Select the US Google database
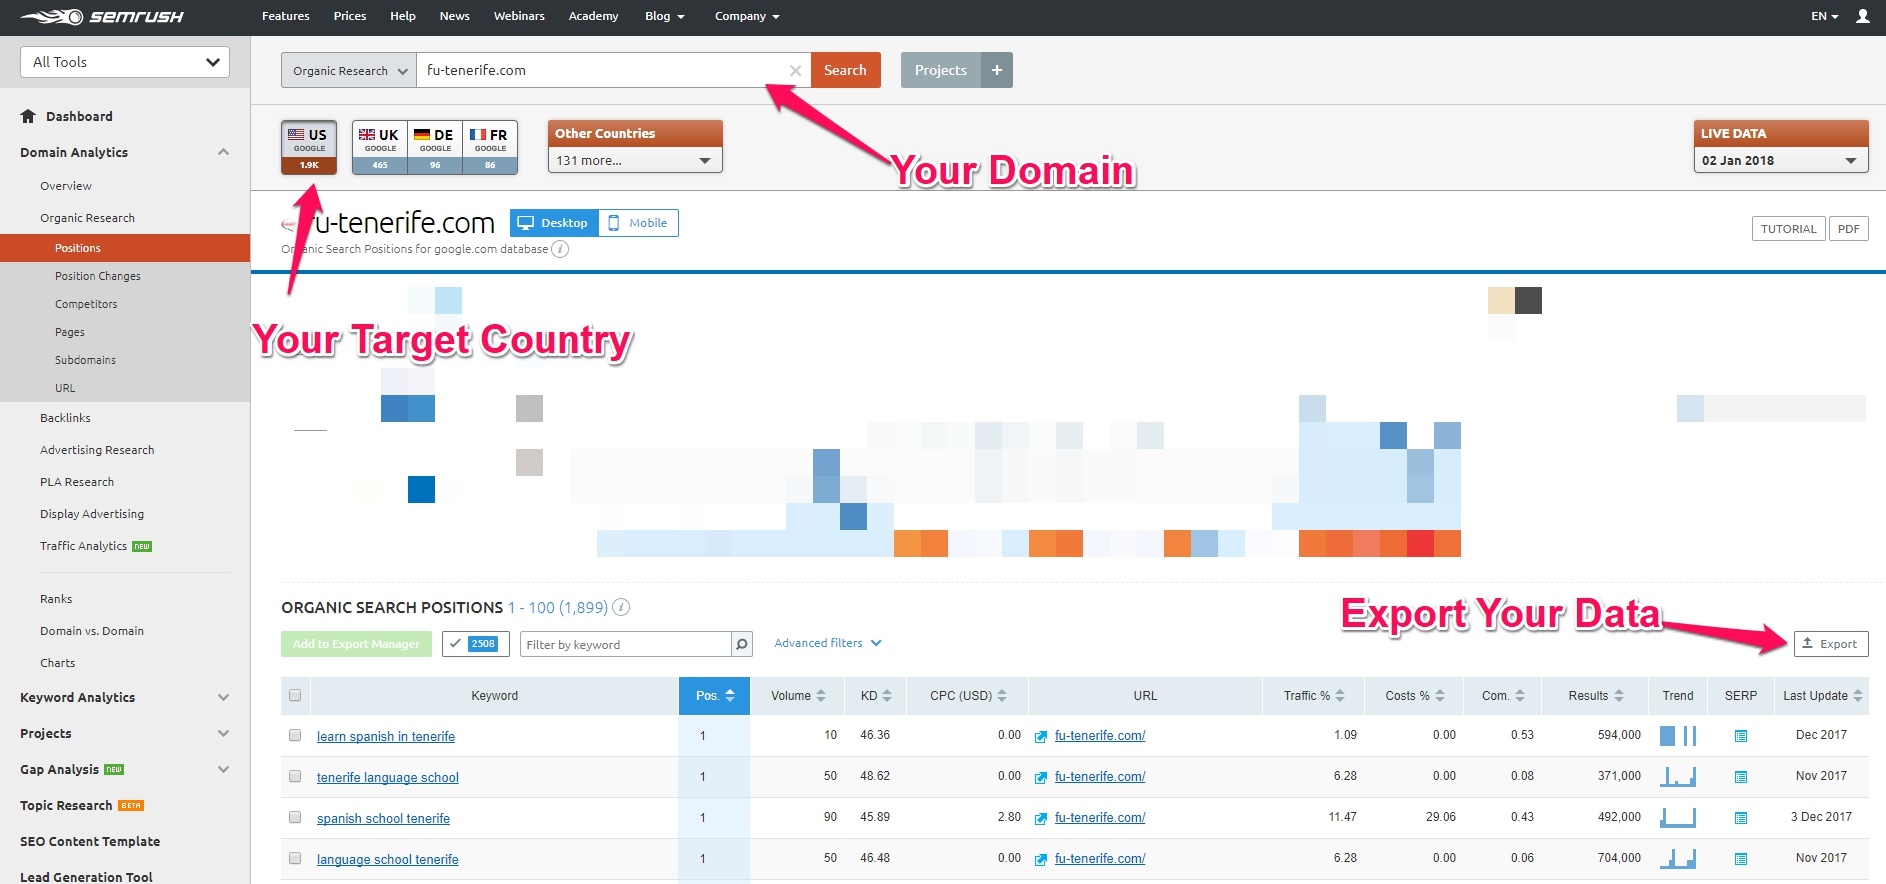Screen dimensions: 1886x884 click(x=309, y=147)
